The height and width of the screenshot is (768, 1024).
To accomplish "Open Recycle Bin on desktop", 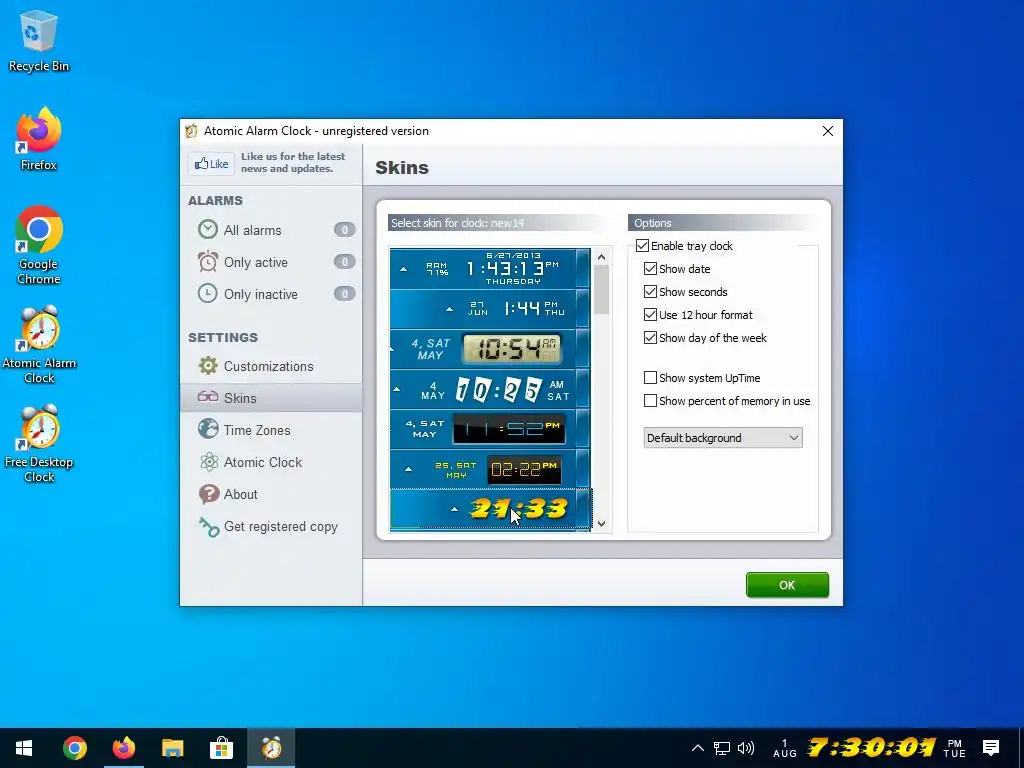I will (39, 40).
